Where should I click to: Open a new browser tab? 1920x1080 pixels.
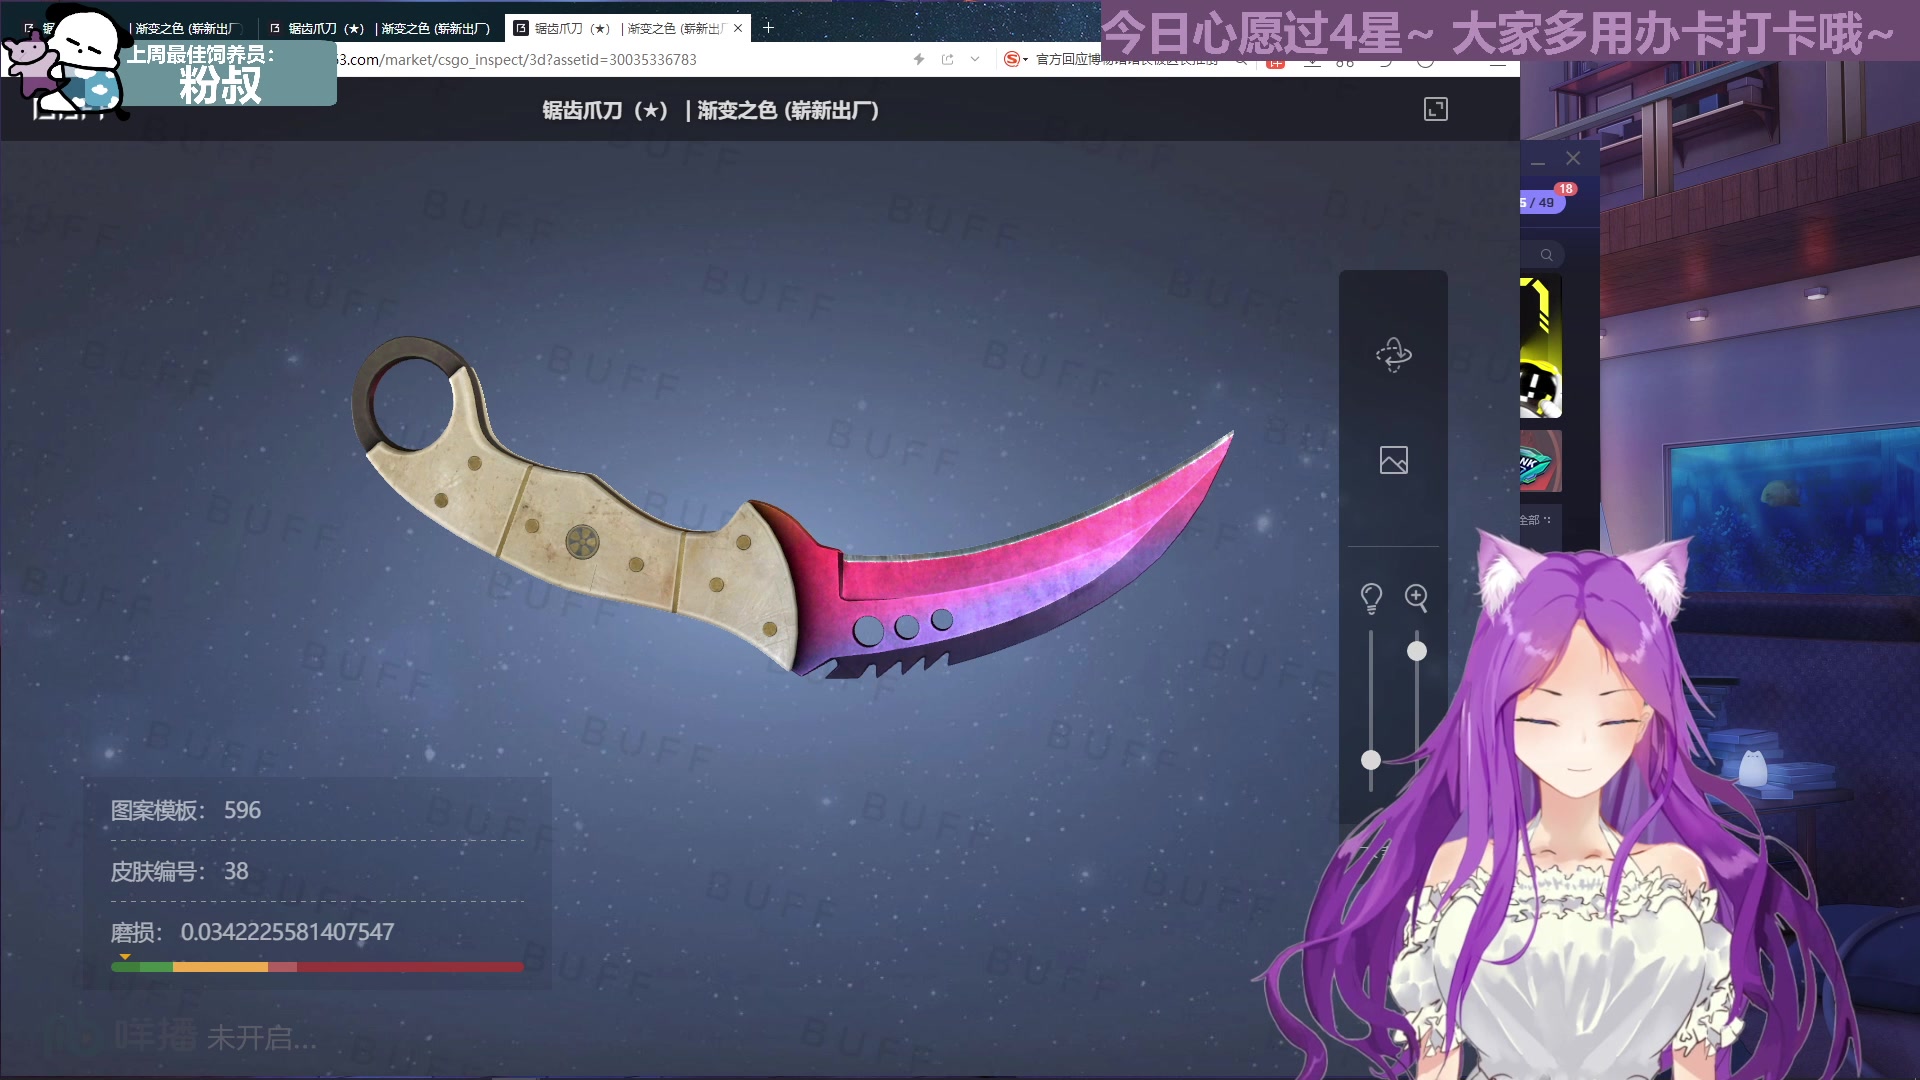(768, 28)
